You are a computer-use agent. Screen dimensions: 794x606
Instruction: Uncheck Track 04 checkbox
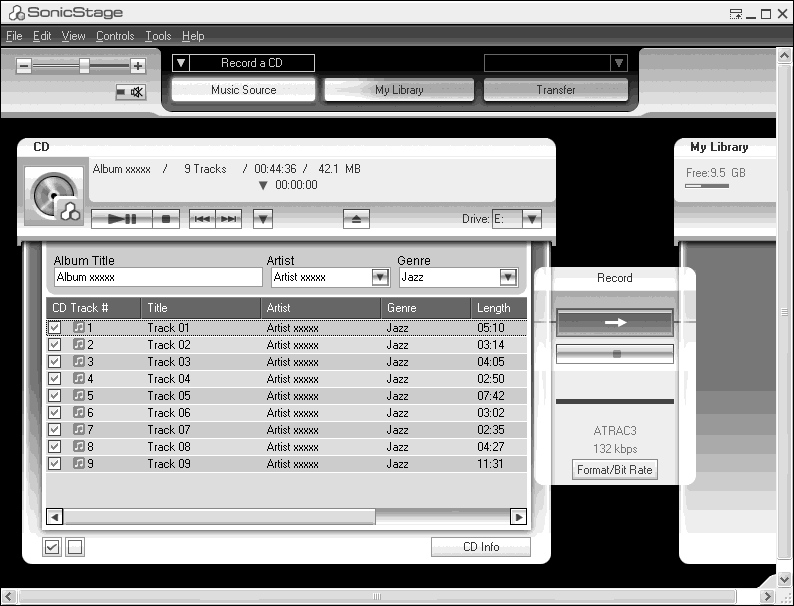pyautogui.click(x=54, y=379)
